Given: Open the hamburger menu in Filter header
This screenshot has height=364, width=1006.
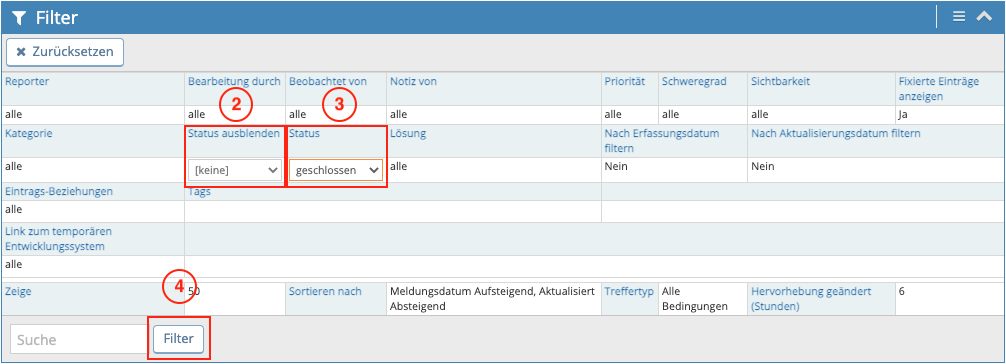Looking at the screenshot, I should [959, 17].
